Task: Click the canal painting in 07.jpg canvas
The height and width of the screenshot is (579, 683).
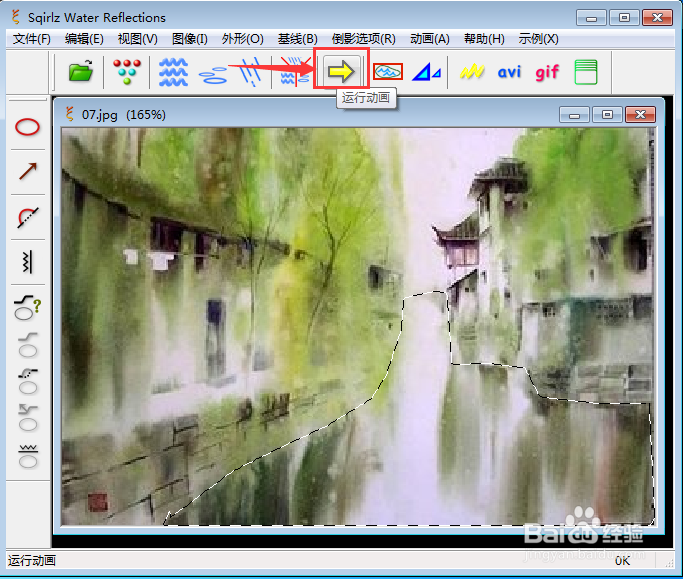Action: coord(358,326)
